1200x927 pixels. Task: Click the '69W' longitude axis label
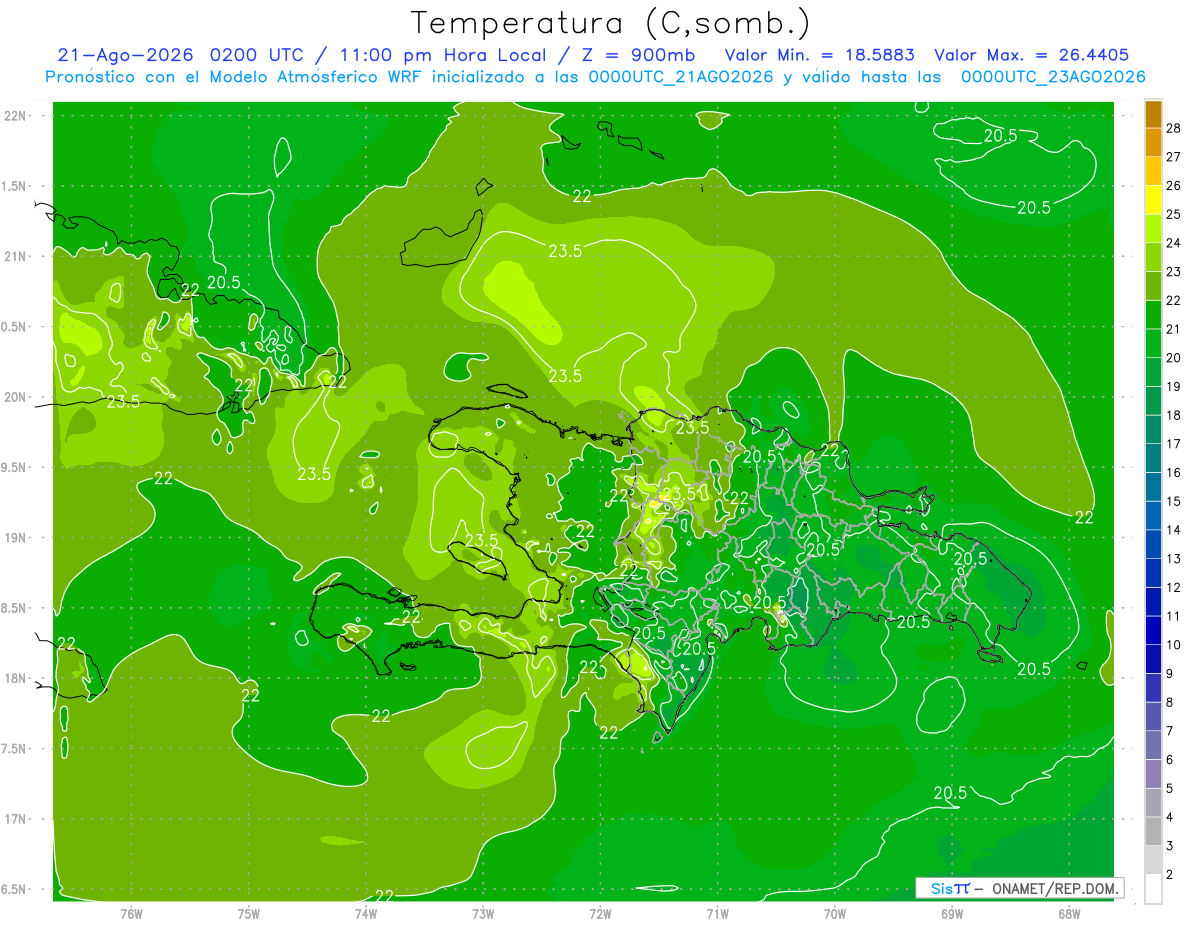tap(952, 914)
